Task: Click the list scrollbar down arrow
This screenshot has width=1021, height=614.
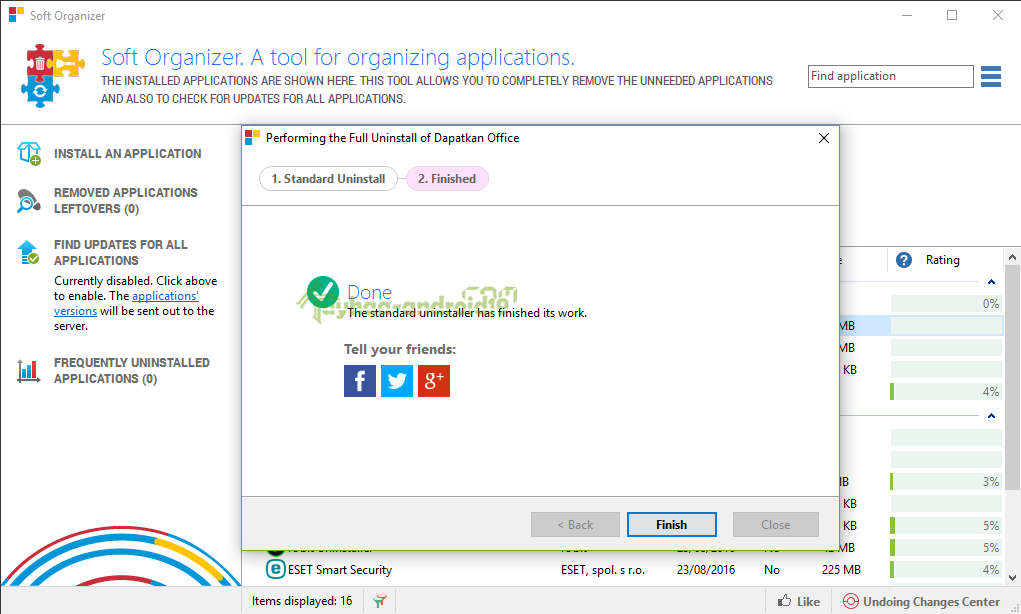Action: [1012, 577]
